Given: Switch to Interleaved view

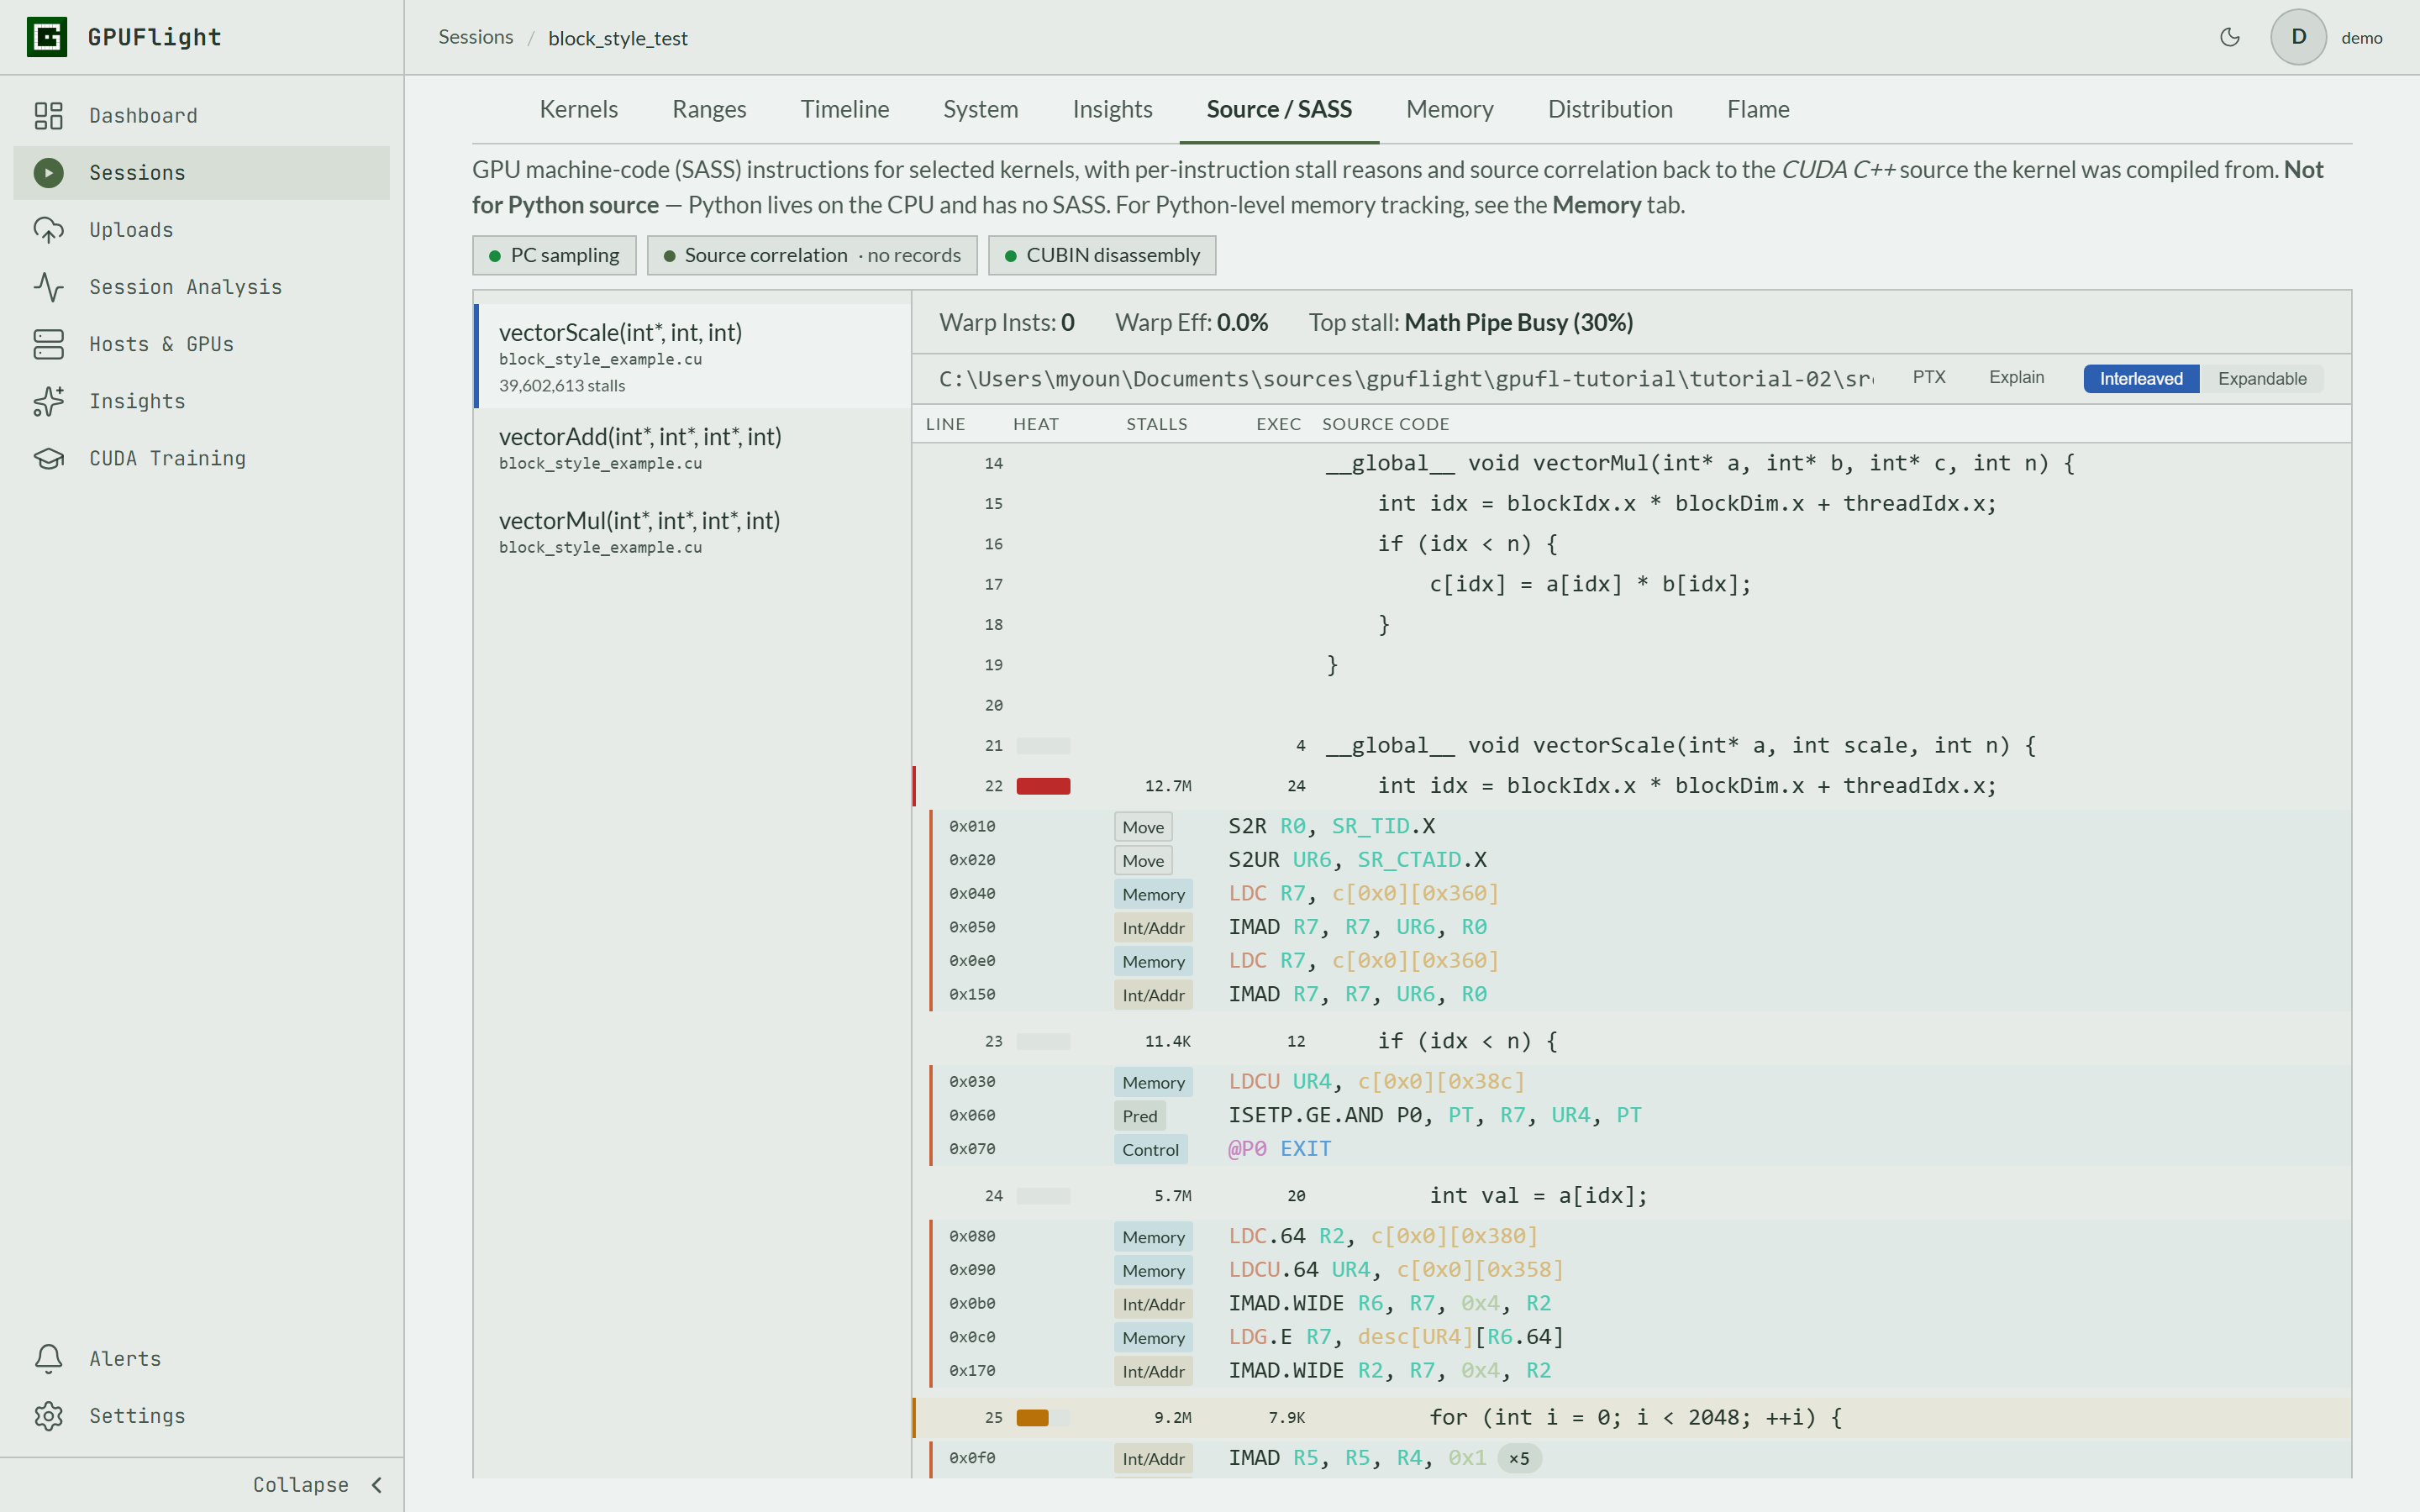Looking at the screenshot, I should click(x=2141, y=378).
